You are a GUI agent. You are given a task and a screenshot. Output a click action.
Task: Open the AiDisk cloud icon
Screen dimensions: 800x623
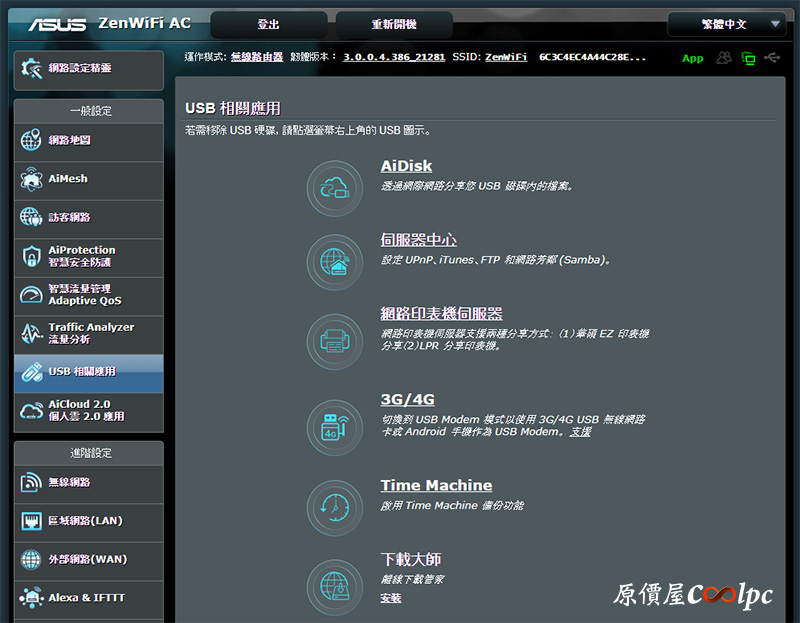335,188
